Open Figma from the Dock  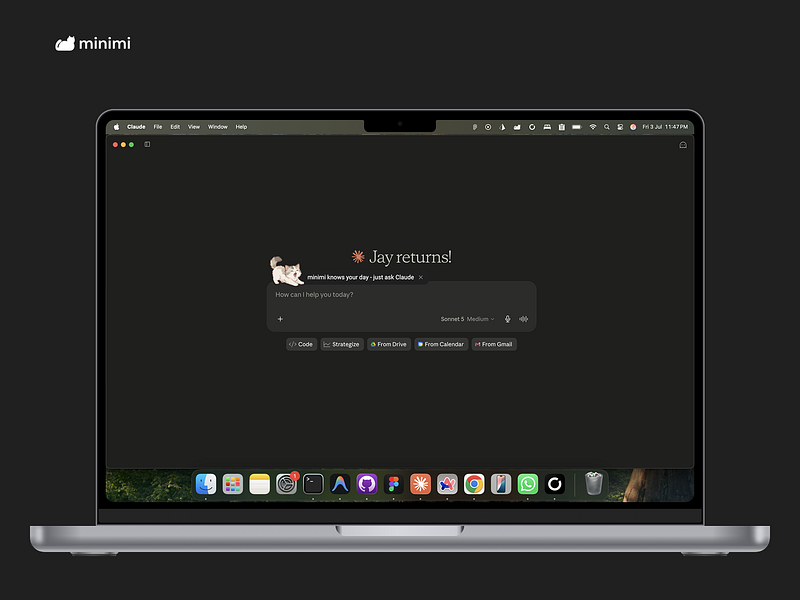[x=393, y=484]
